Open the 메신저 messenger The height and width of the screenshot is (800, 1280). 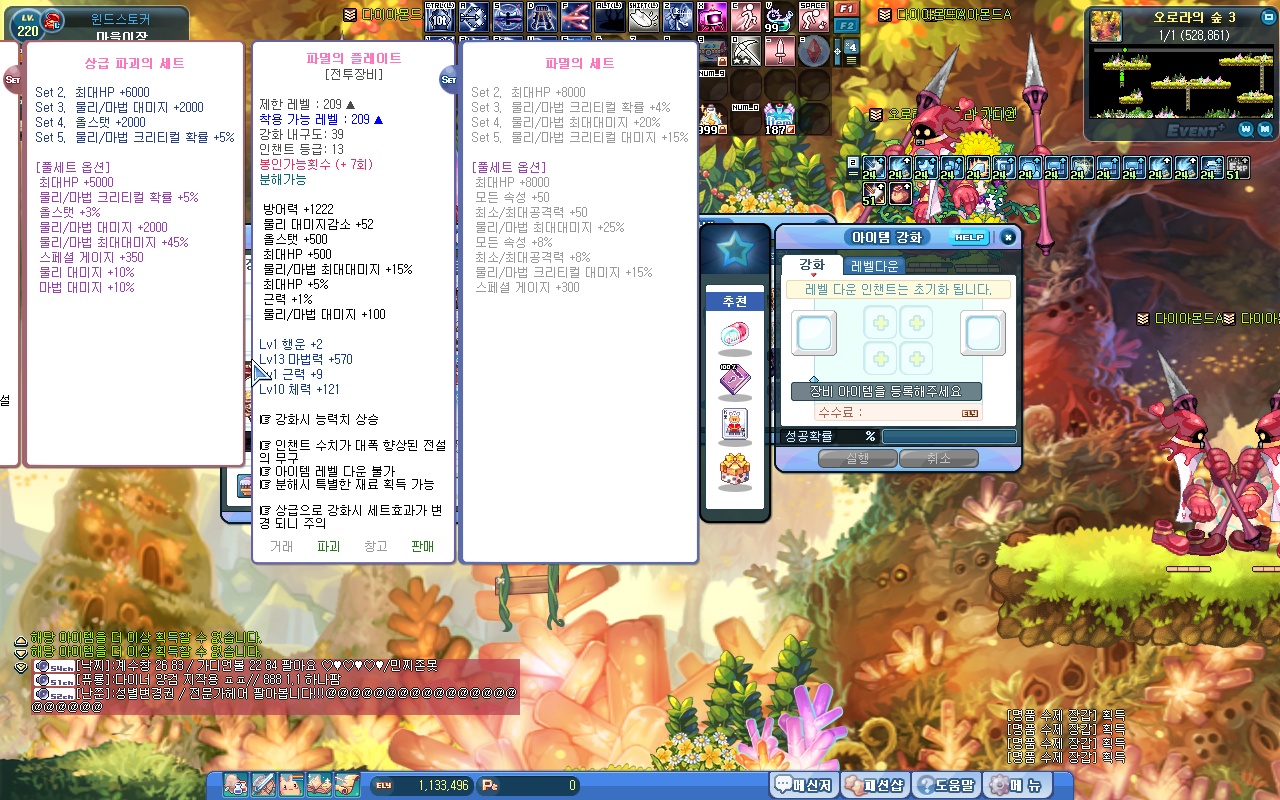[x=804, y=785]
